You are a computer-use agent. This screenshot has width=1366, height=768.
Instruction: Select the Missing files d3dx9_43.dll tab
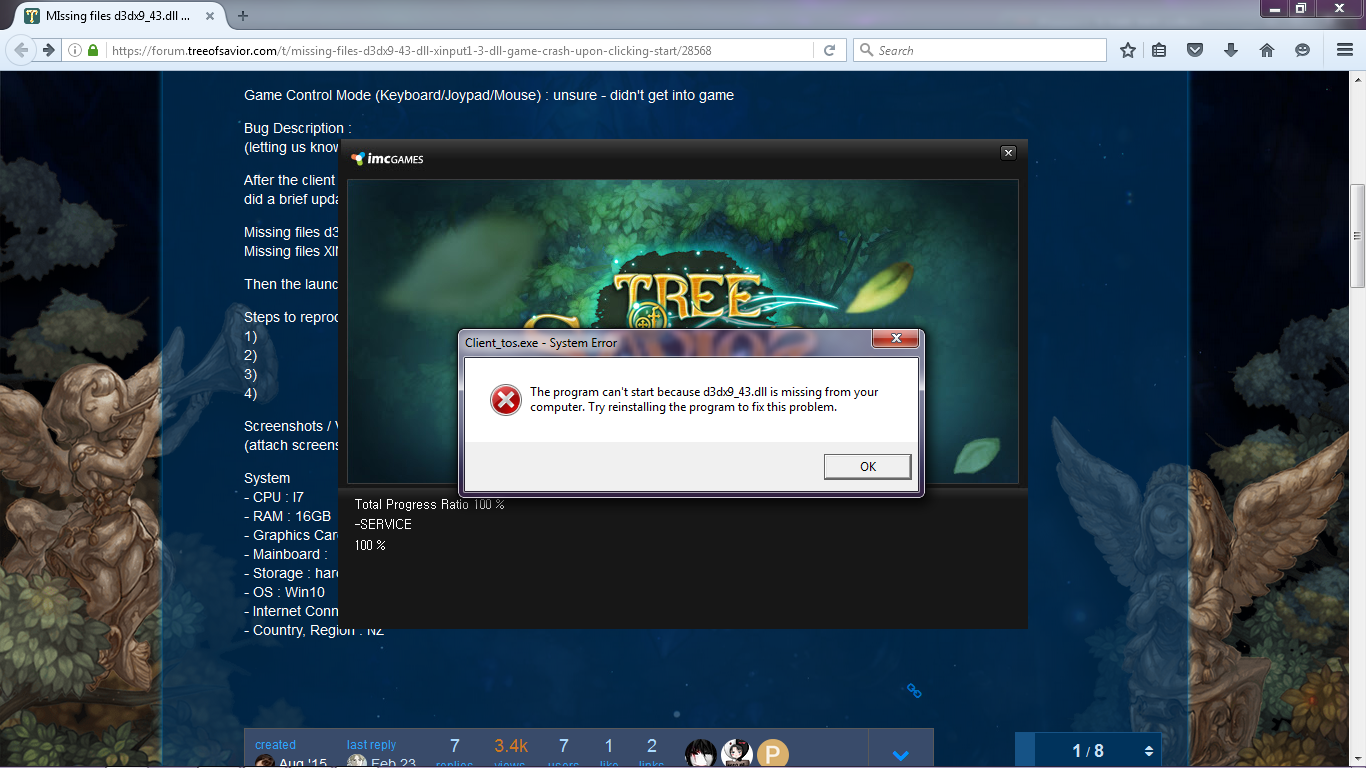click(118, 15)
